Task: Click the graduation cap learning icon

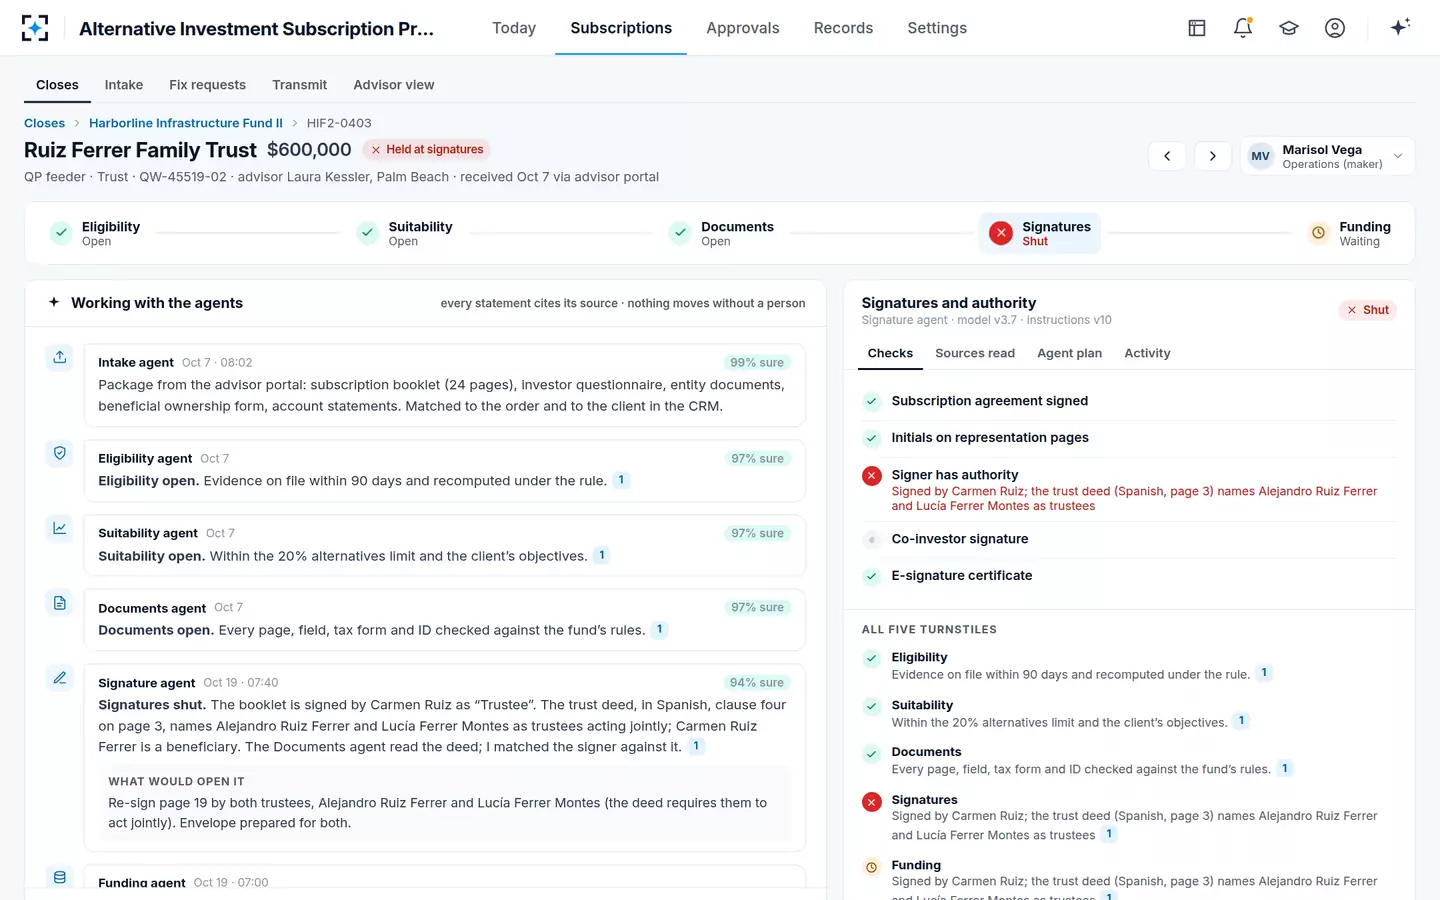Action: [x=1289, y=28]
